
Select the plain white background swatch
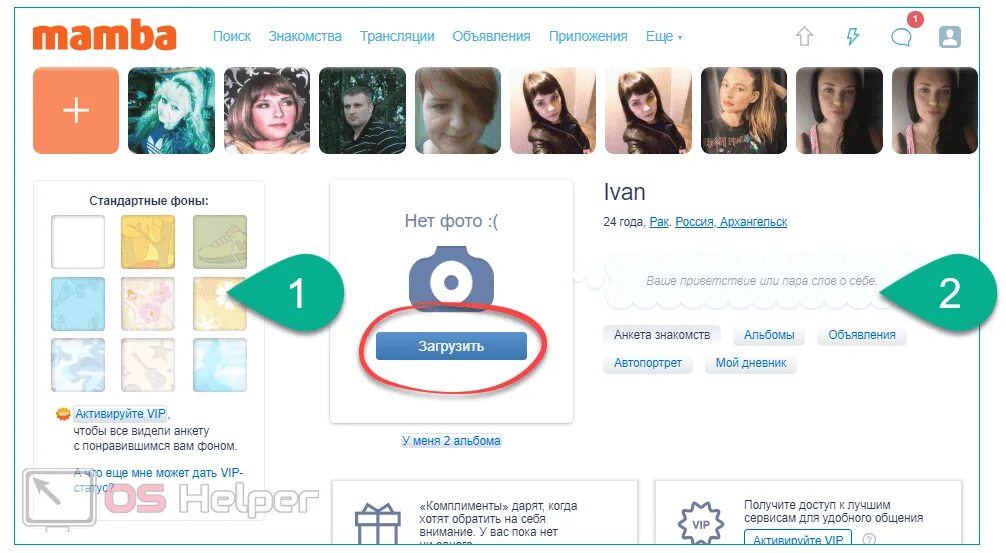(78, 241)
